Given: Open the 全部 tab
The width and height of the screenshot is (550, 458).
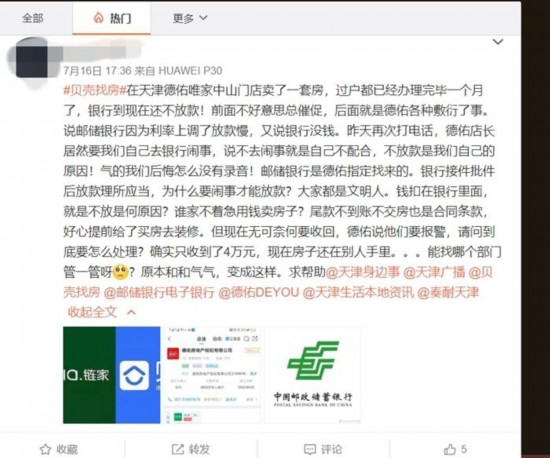Looking at the screenshot, I should click(x=33, y=18).
